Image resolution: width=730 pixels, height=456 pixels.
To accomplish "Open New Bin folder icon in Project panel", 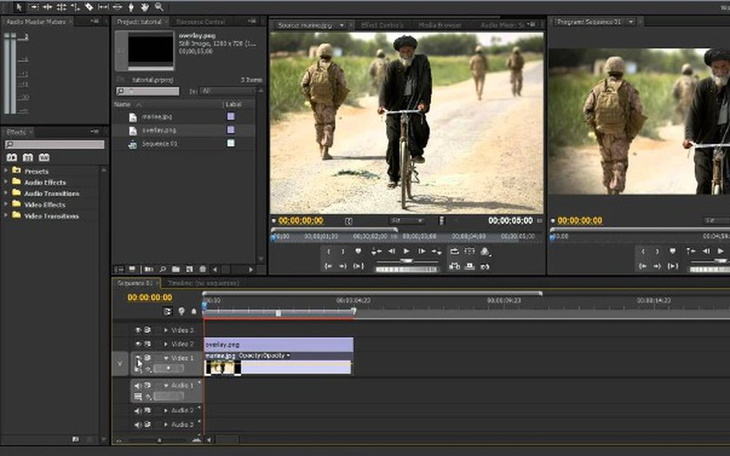I will pyautogui.click(x=176, y=269).
